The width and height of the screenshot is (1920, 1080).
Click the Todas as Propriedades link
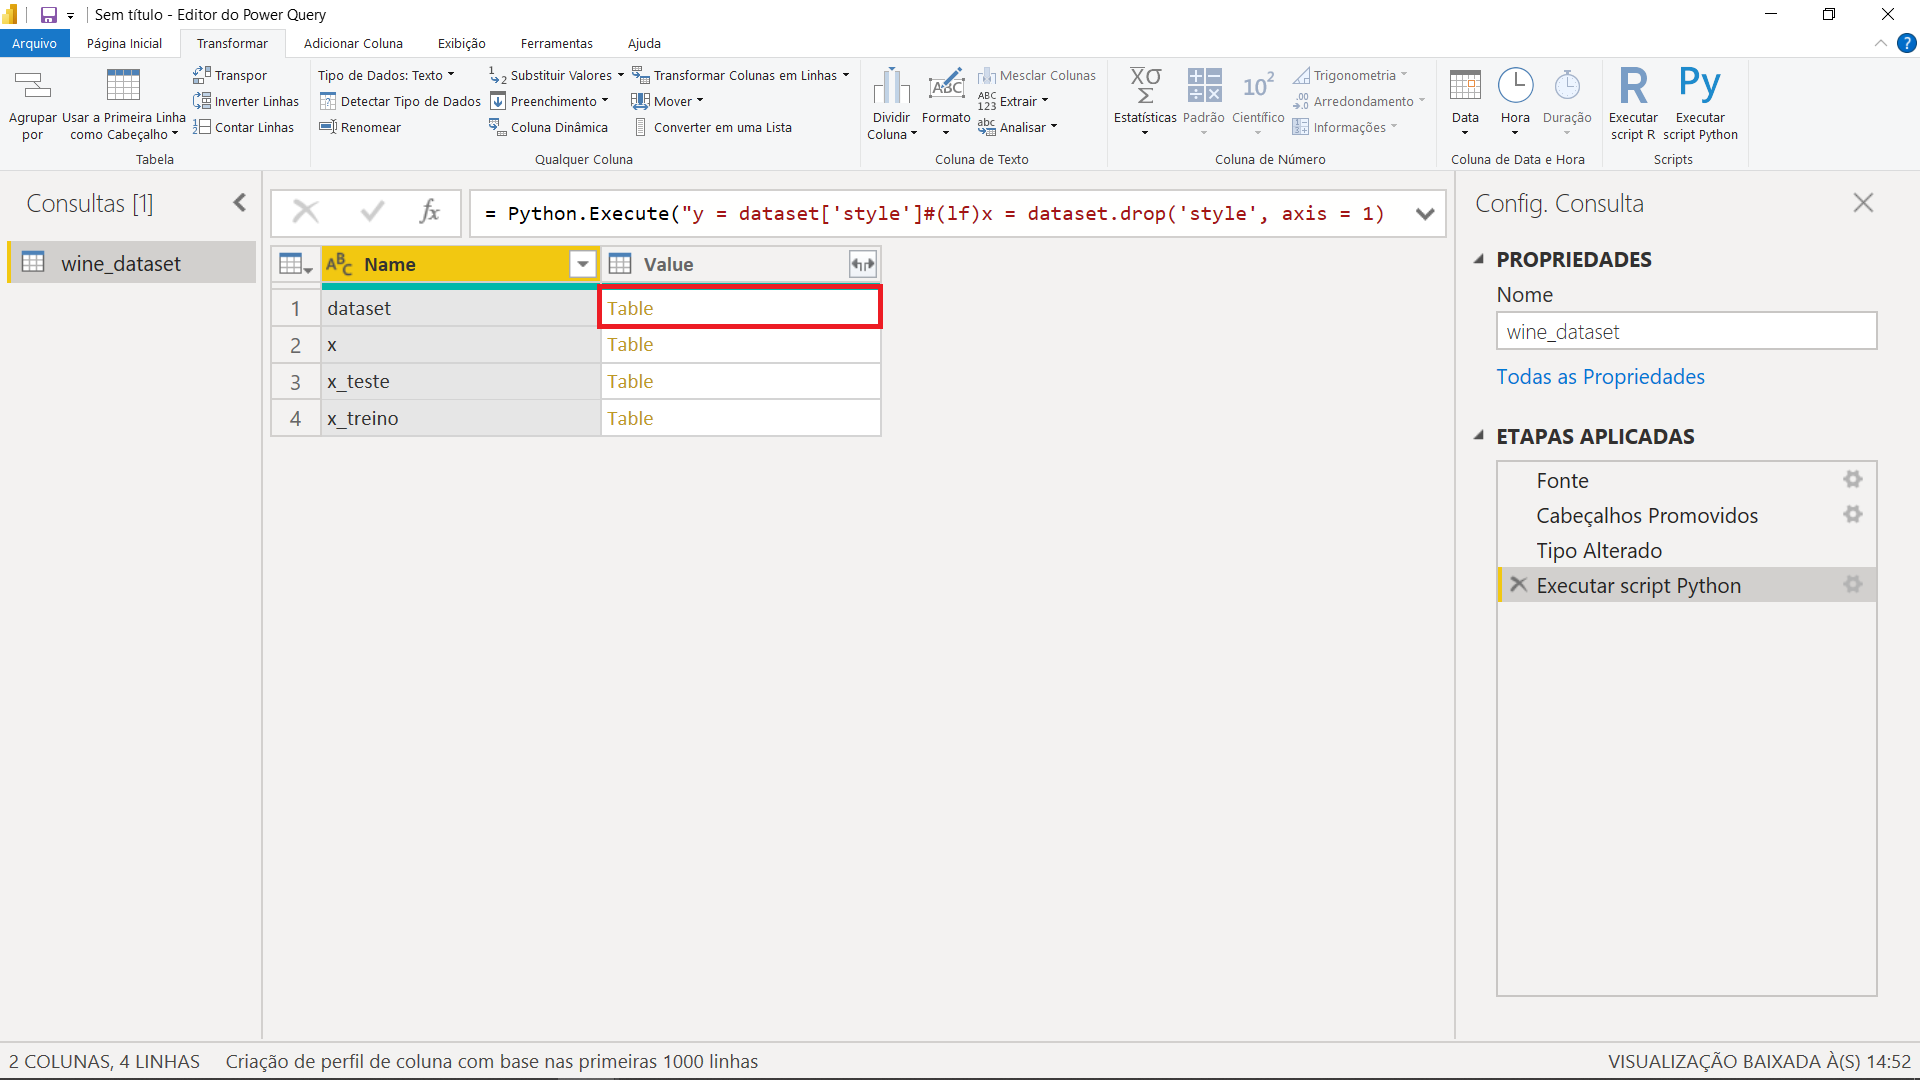pyautogui.click(x=1600, y=377)
